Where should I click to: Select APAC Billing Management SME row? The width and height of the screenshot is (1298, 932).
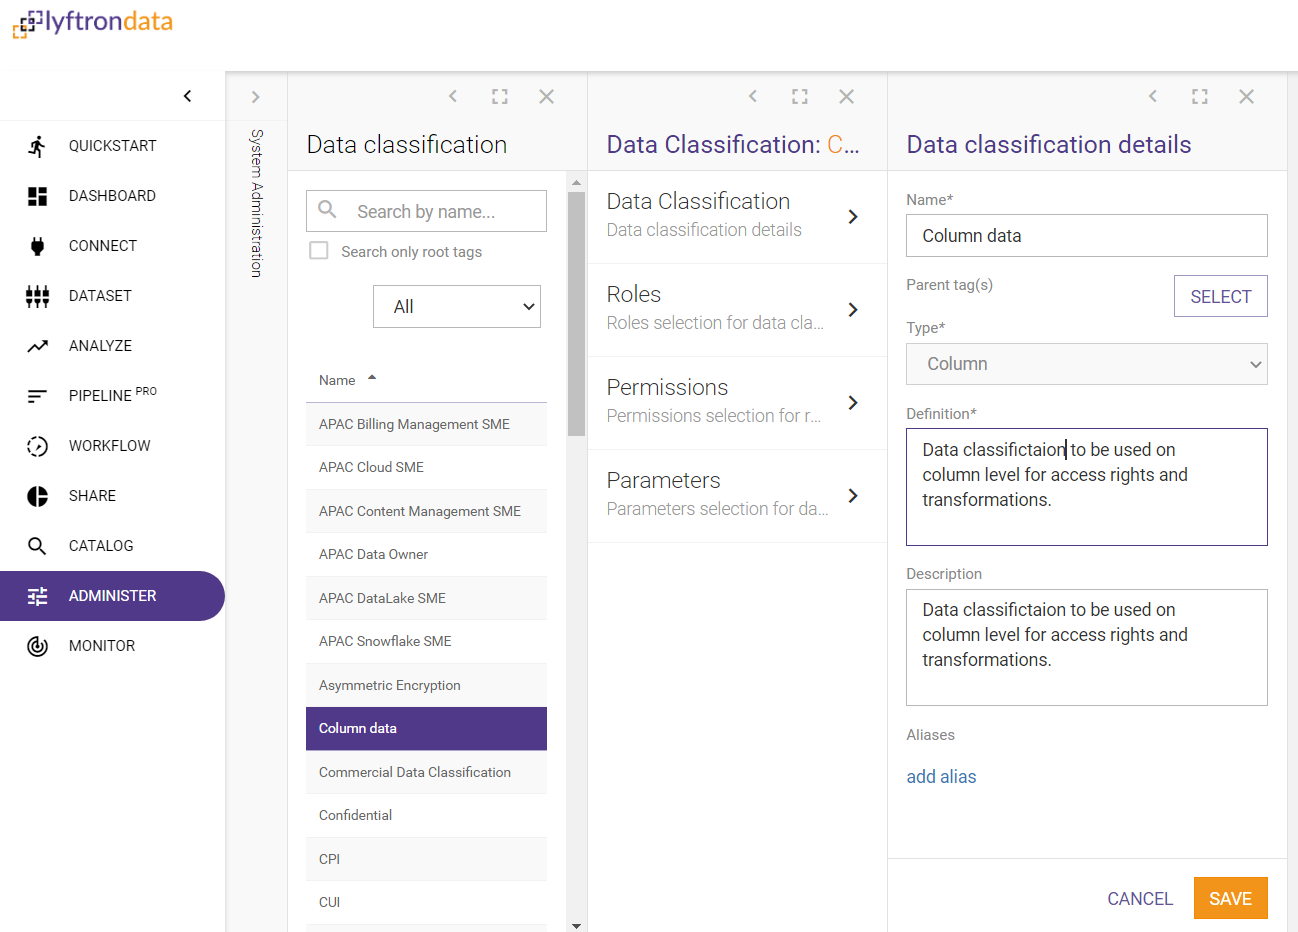coord(426,424)
